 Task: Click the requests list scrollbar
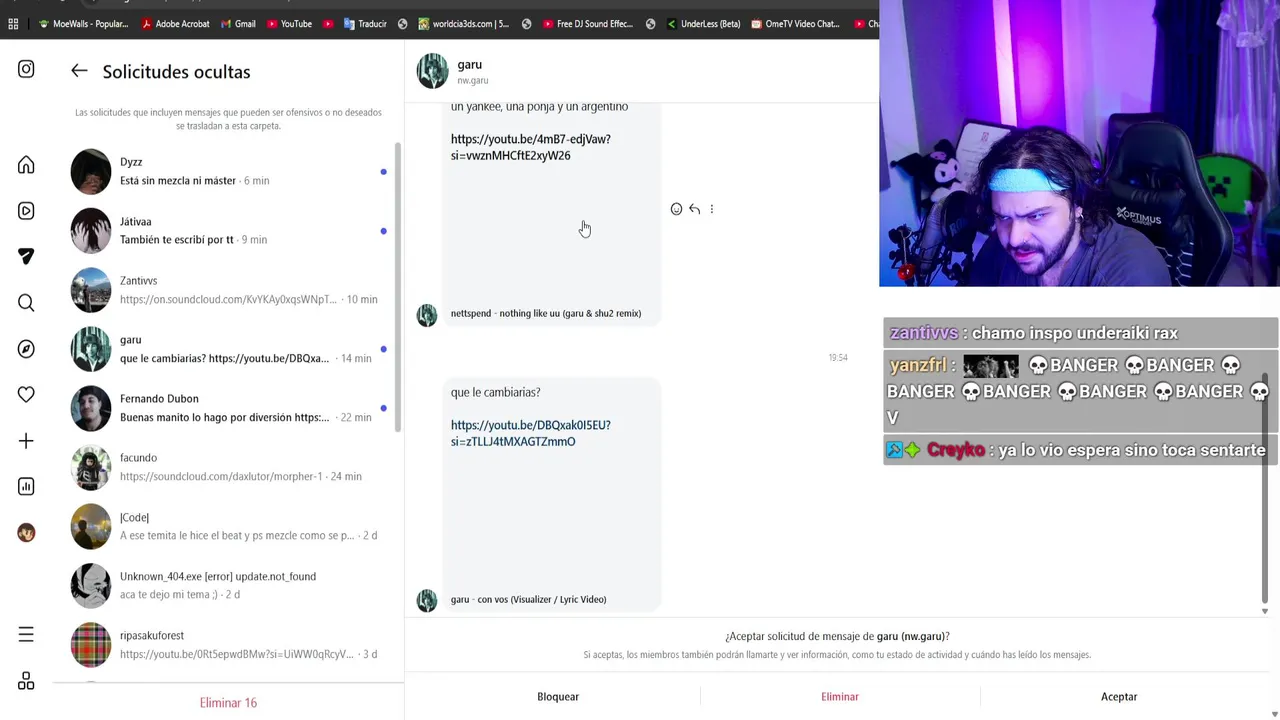398,287
